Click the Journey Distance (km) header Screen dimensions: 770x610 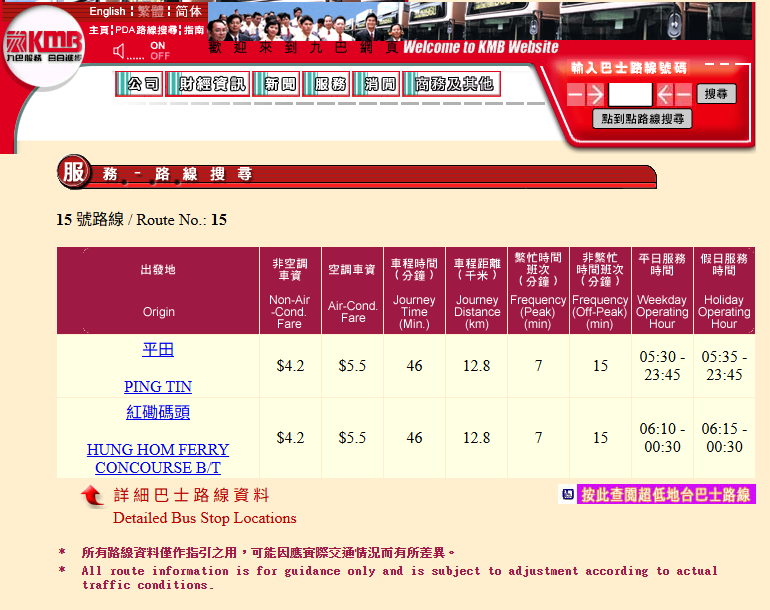click(x=476, y=291)
